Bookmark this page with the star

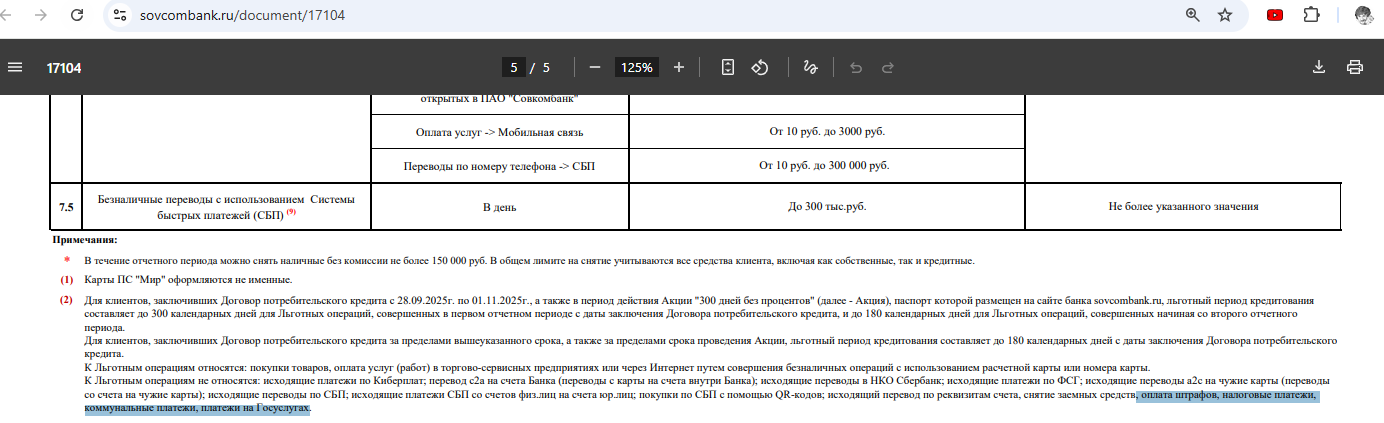tap(1225, 15)
